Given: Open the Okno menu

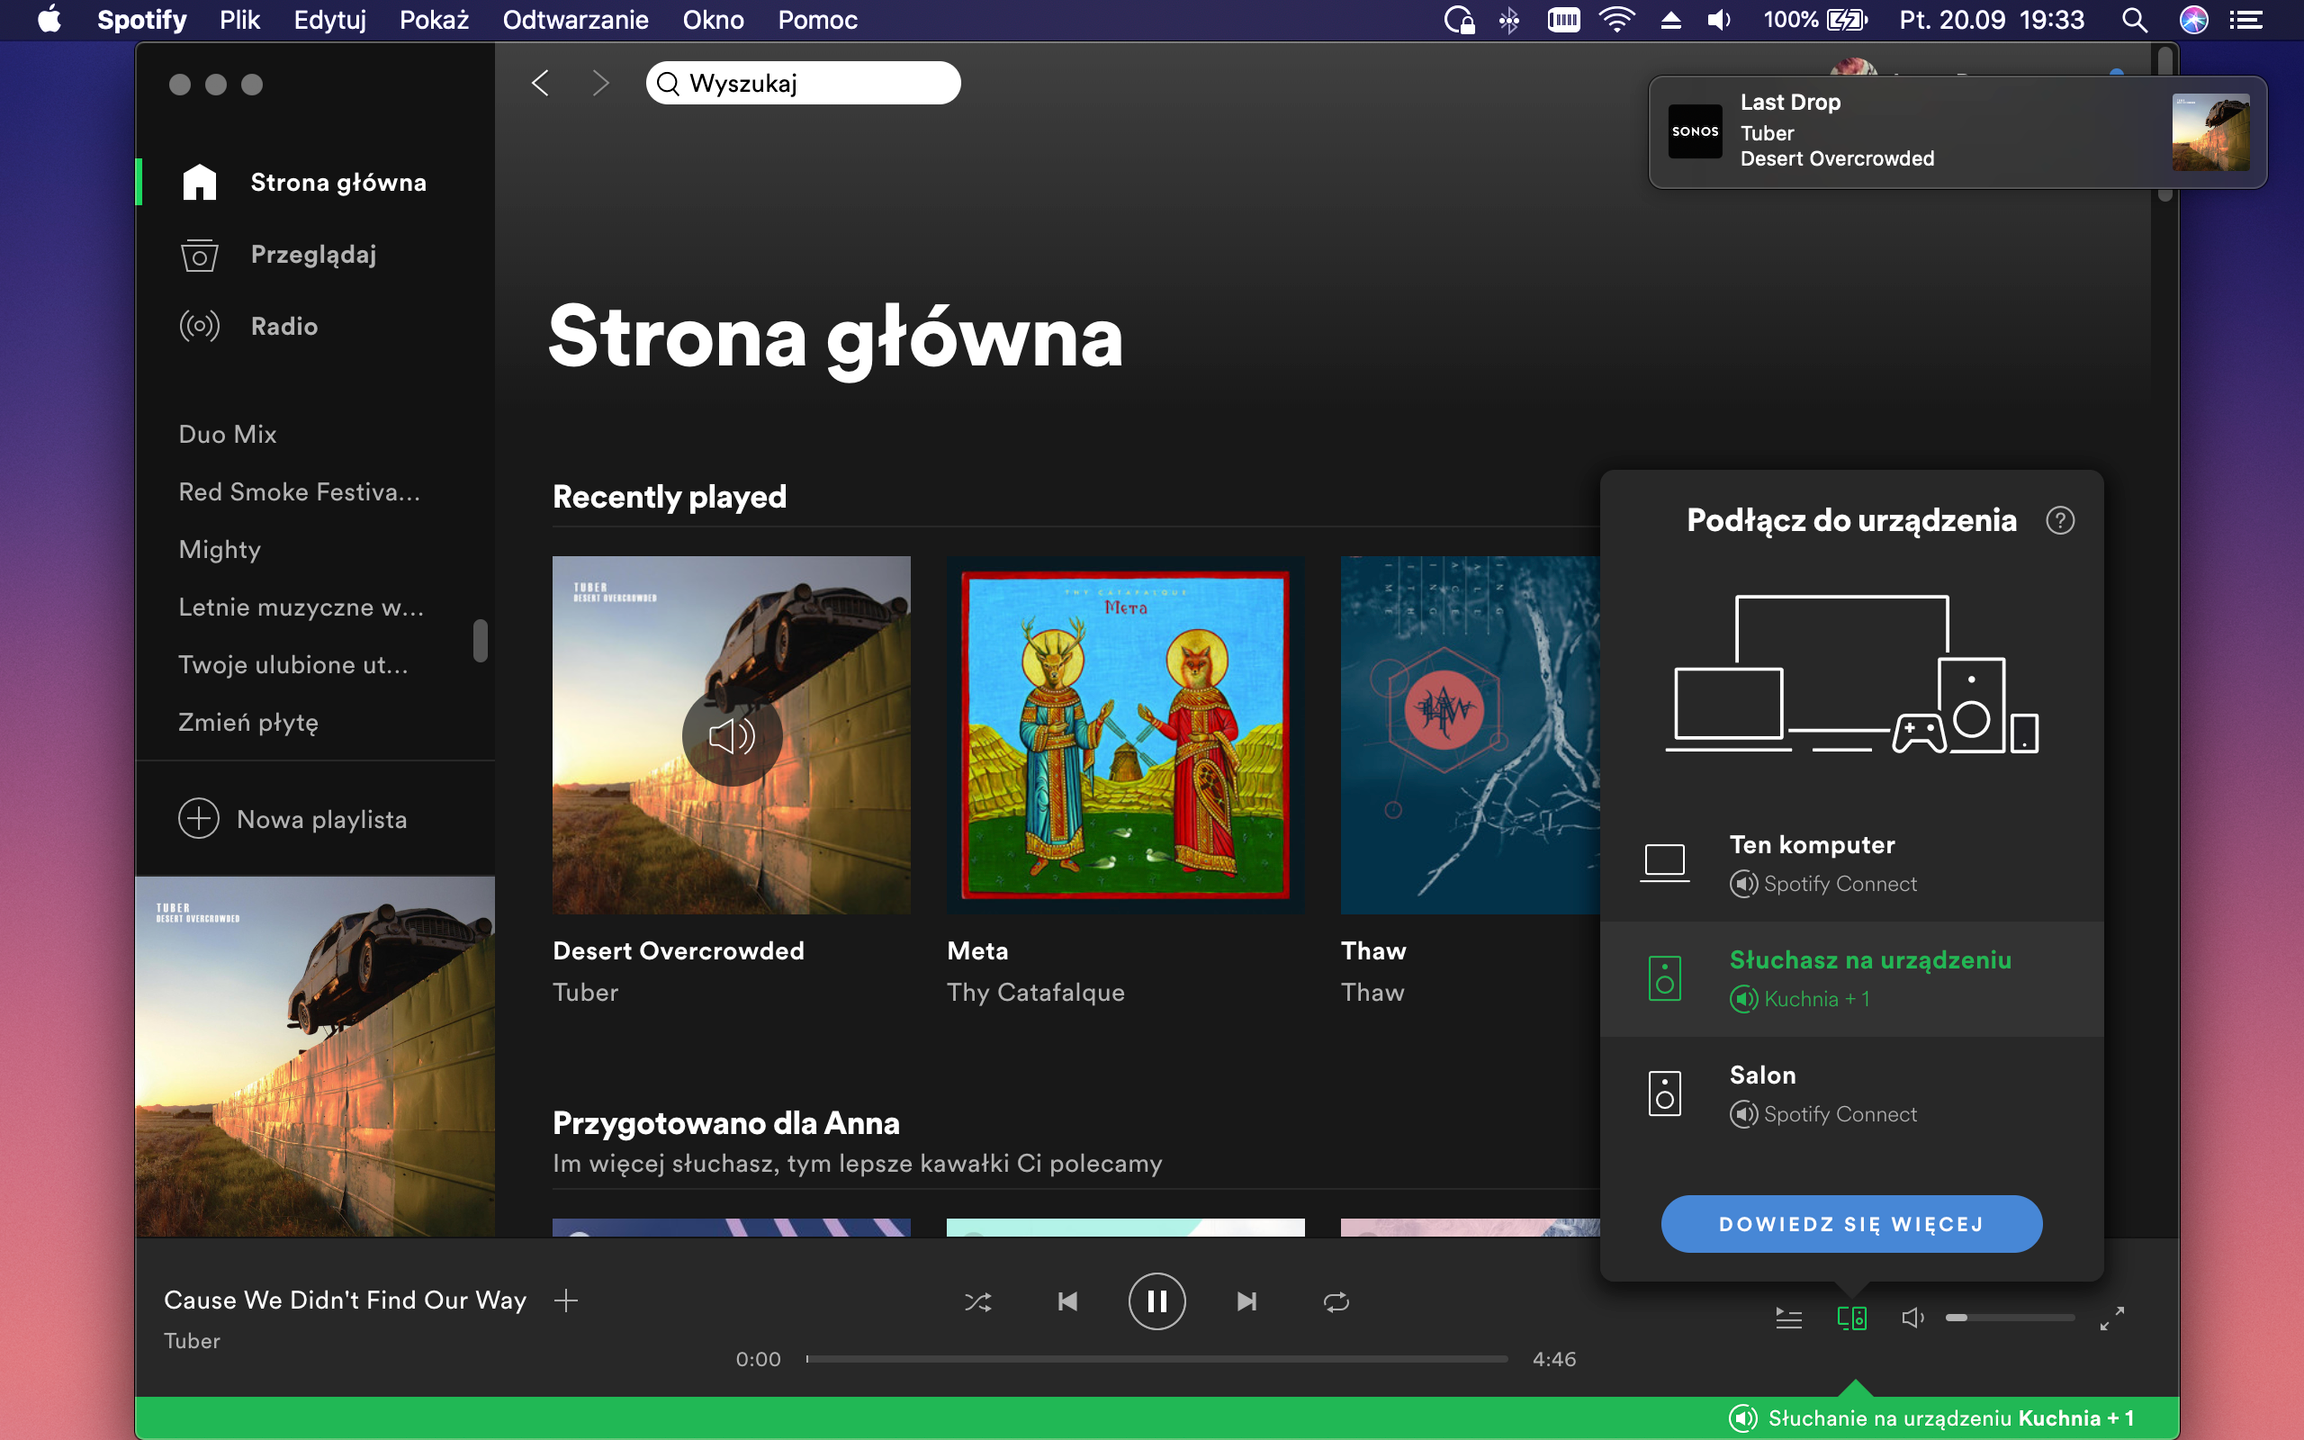Looking at the screenshot, I should point(713,20).
